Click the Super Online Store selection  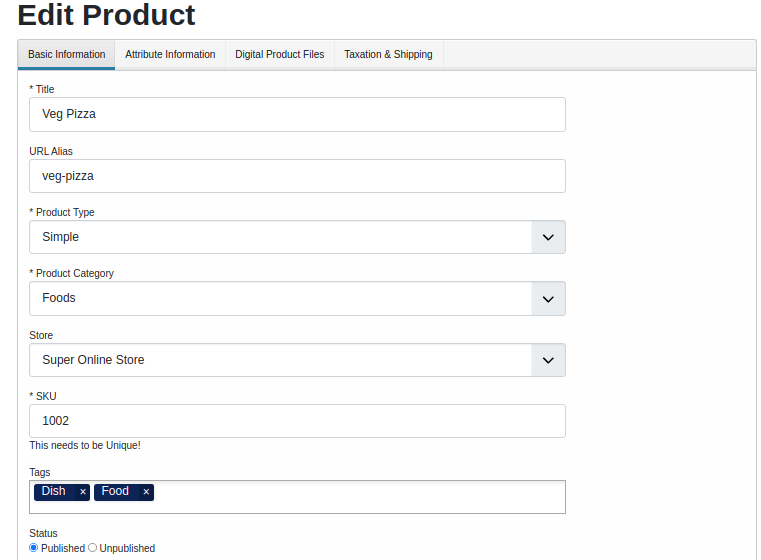pyautogui.click(x=280, y=360)
